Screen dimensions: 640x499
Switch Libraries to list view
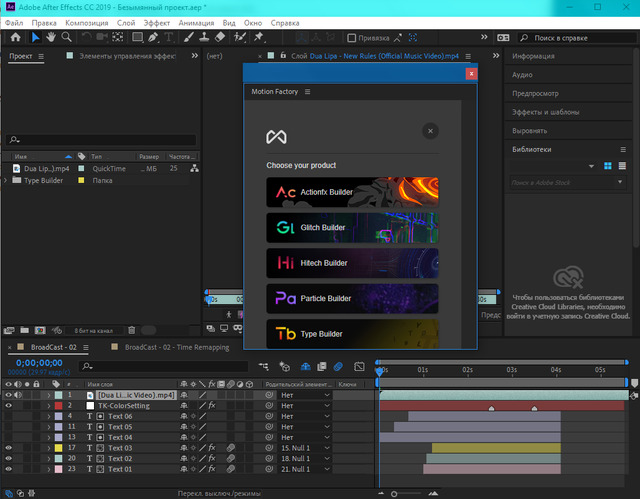622,166
